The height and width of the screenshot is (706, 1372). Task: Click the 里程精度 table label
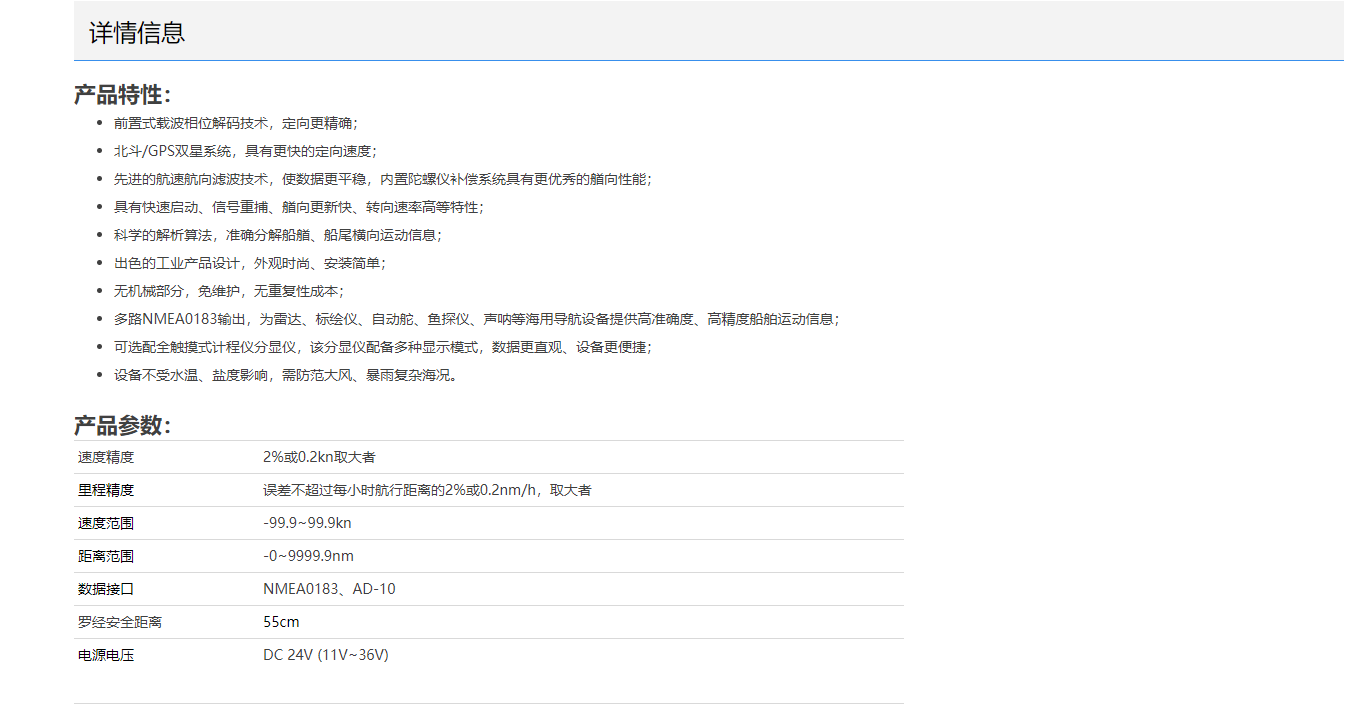(x=106, y=490)
